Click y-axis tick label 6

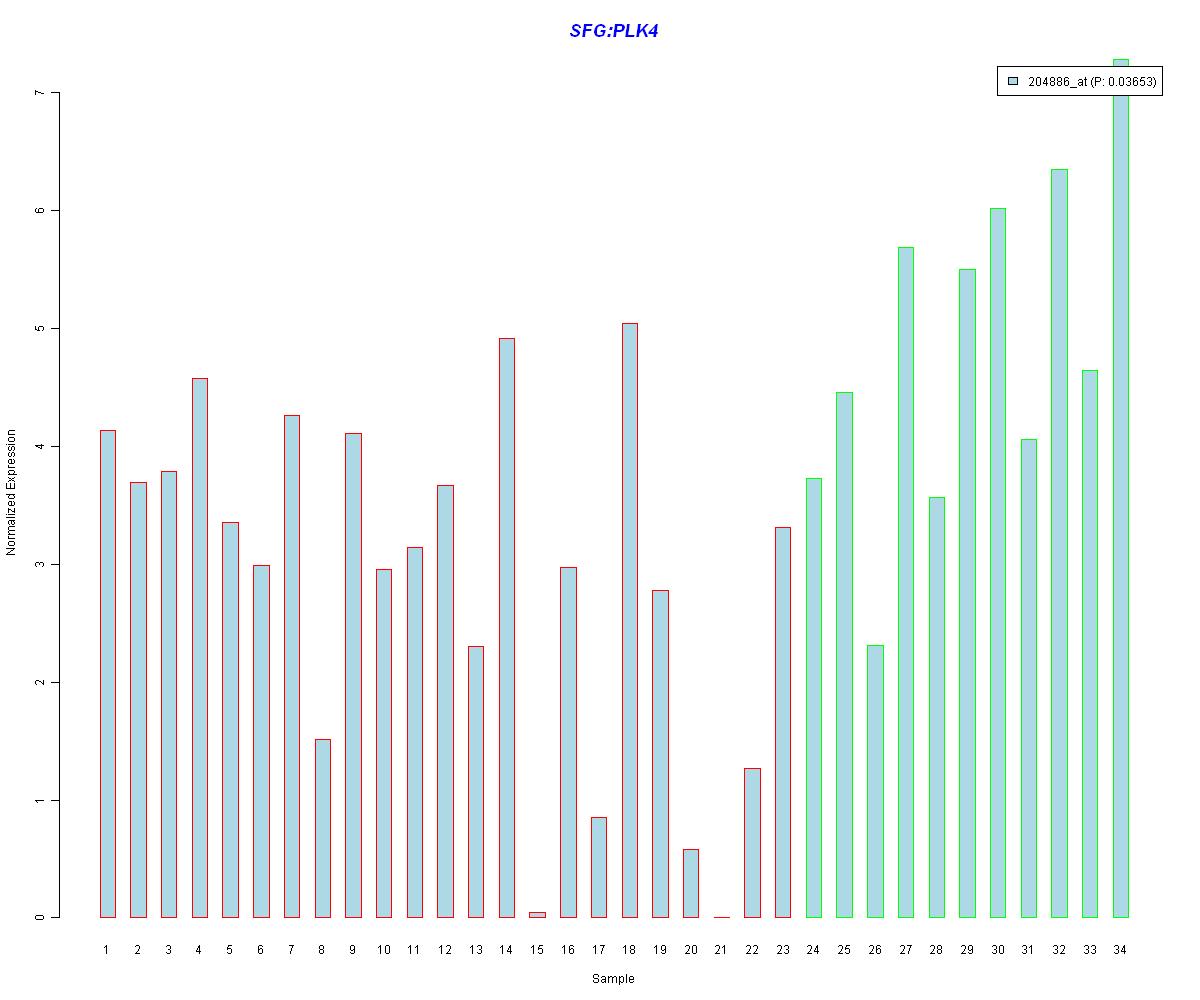point(40,210)
